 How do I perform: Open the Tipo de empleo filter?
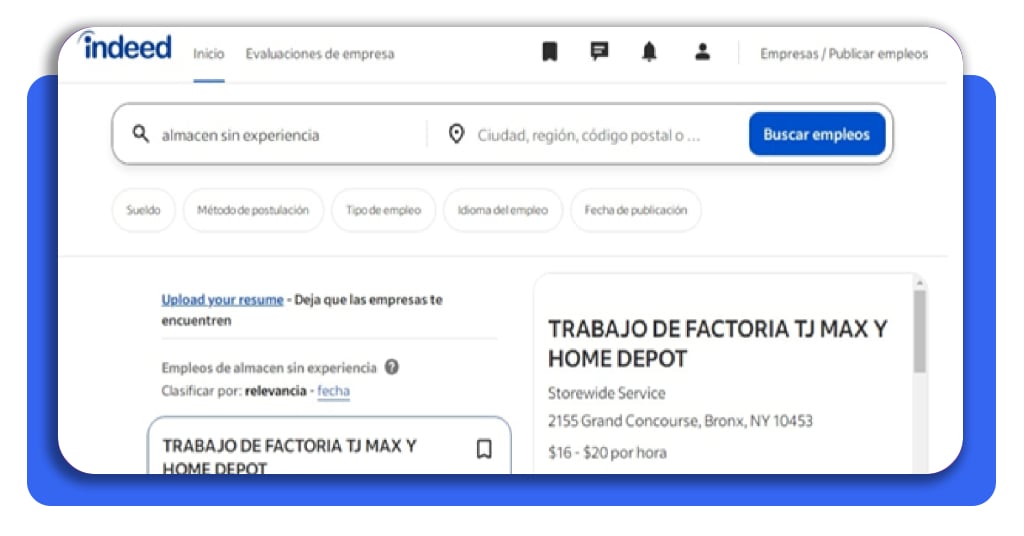[x=383, y=210]
